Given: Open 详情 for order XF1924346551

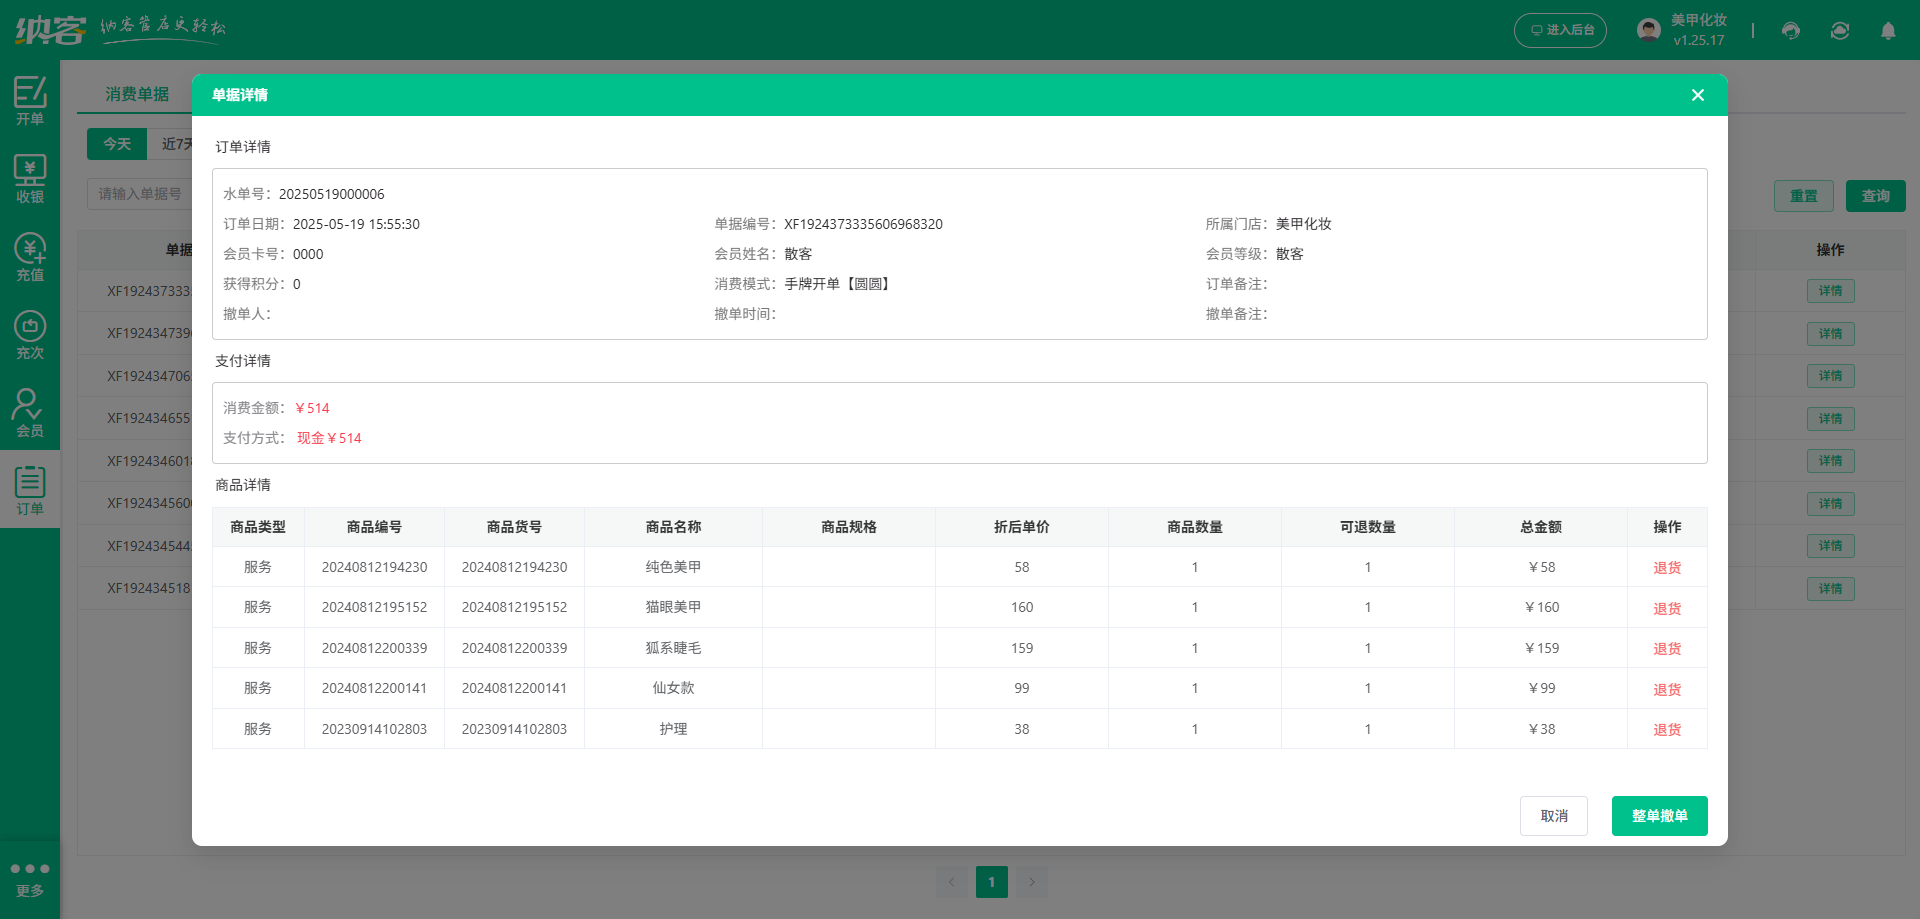Looking at the screenshot, I should pos(1831,419).
